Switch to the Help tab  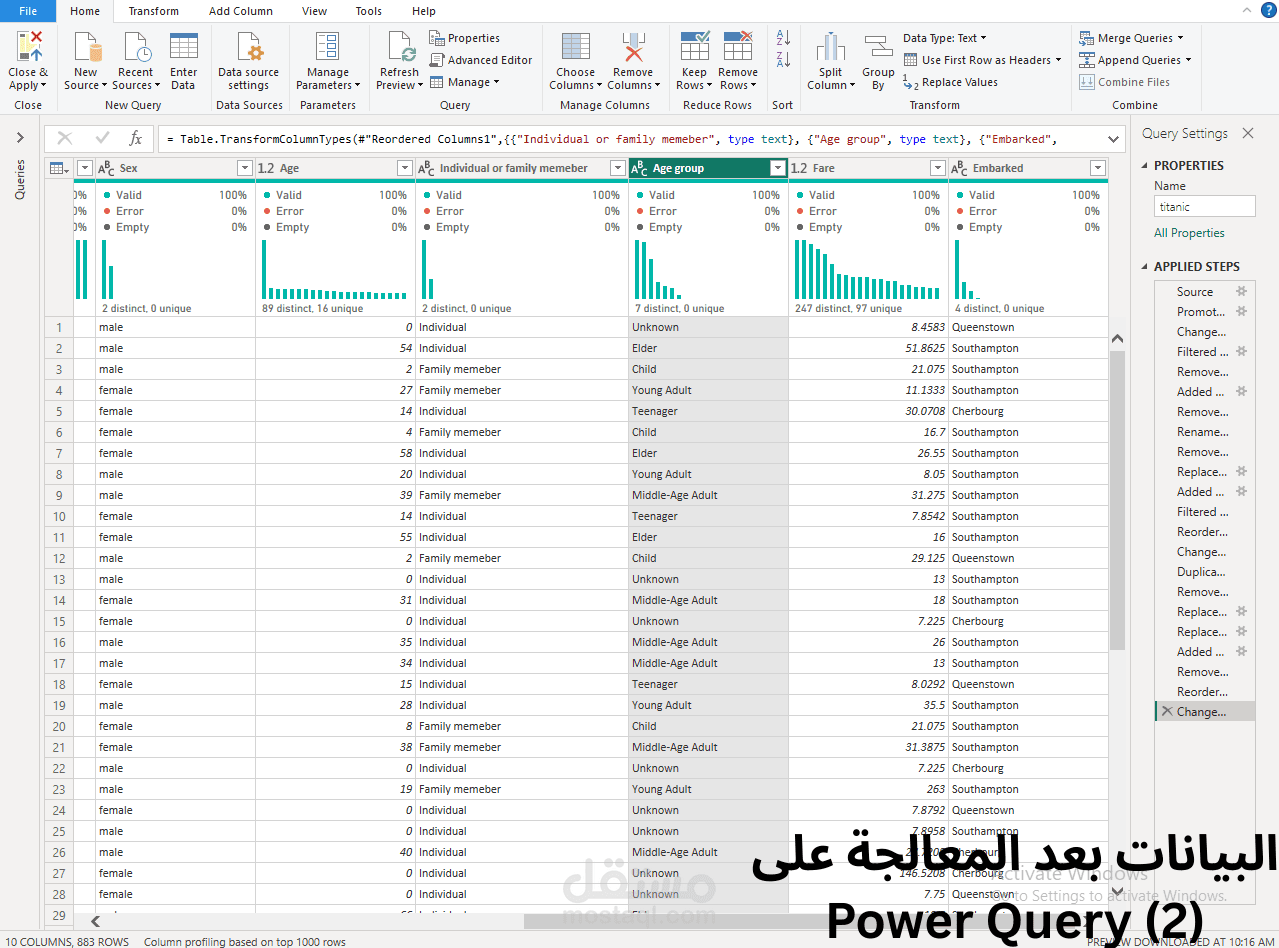tap(423, 11)
